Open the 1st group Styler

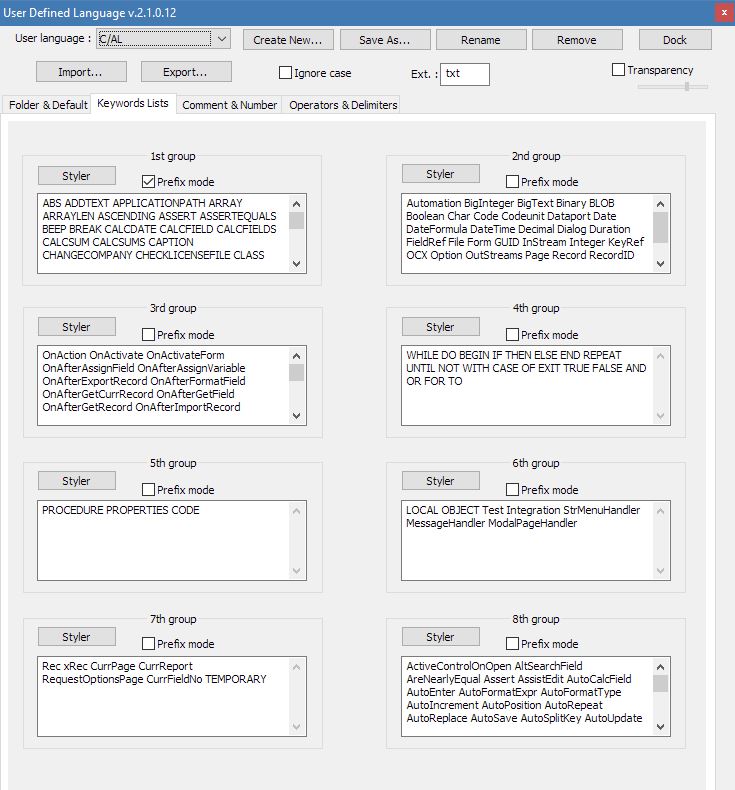[x=77, y=176]
